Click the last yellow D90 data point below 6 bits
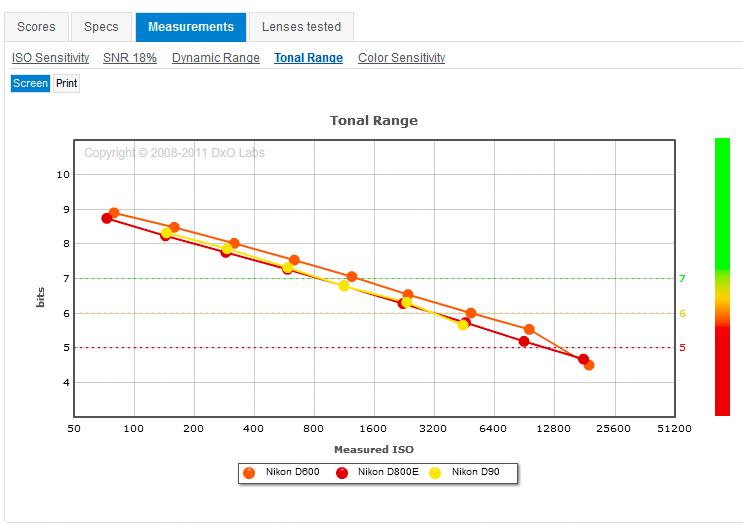The image size is (743, 525). 462,325
